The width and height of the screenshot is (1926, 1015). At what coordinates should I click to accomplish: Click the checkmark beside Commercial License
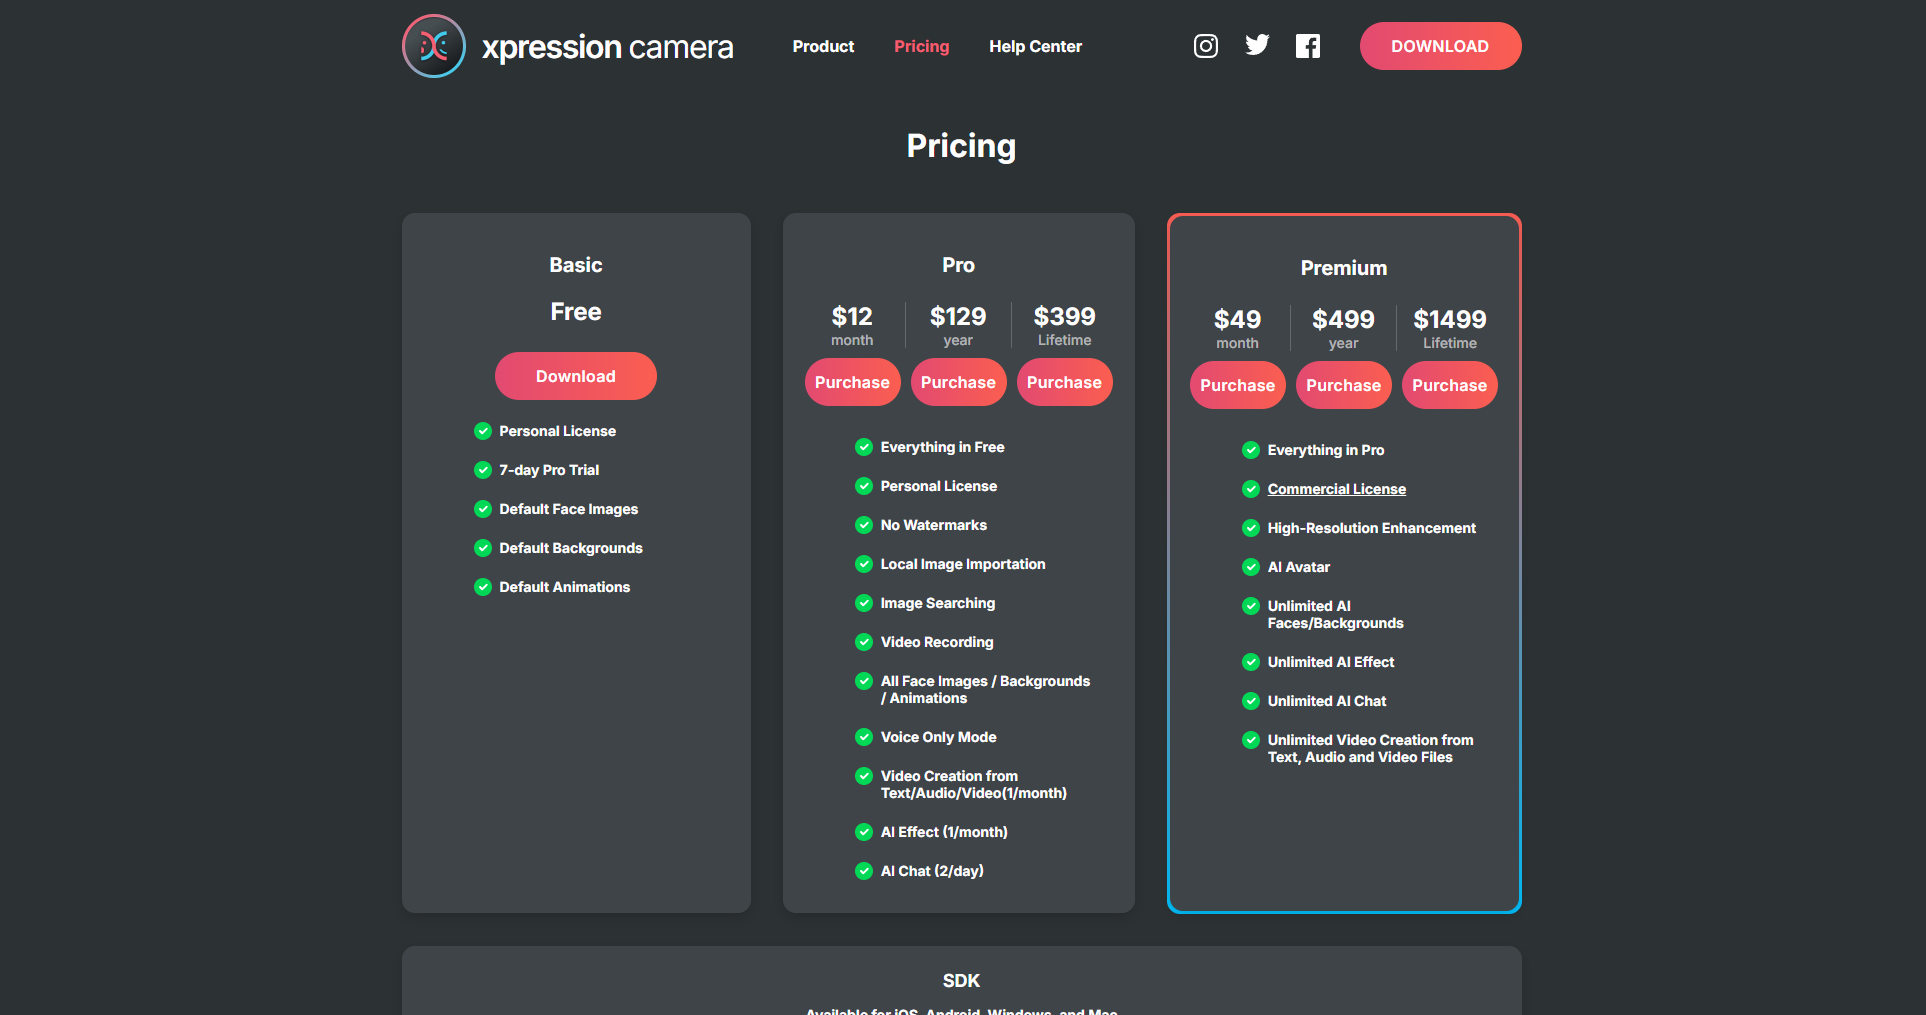pos(1251,489)
